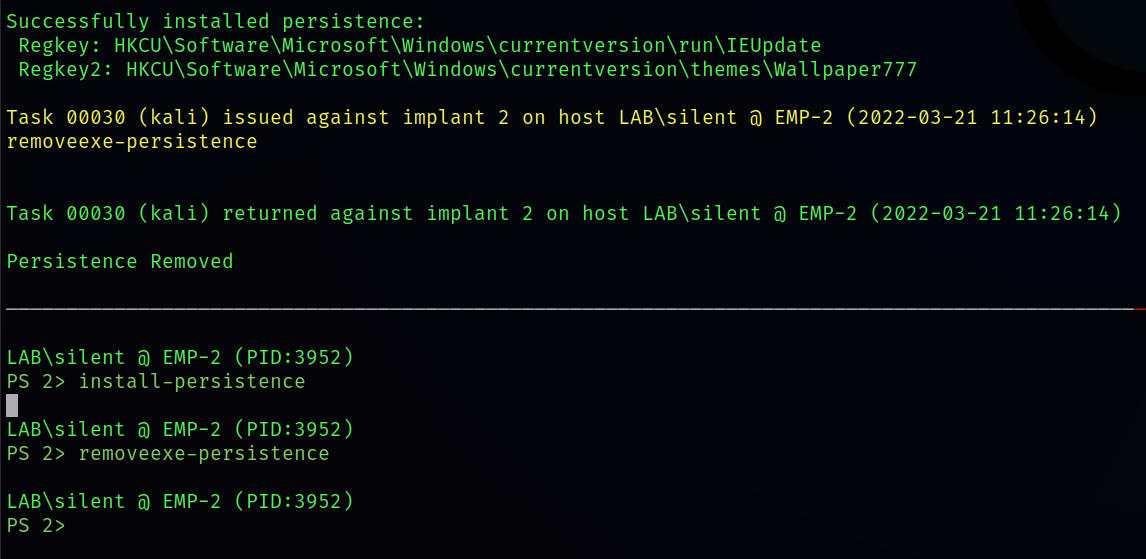Click the yellow removeexe-persistence task text
This screenshot has width=1146, height=559.
[132, 141]
